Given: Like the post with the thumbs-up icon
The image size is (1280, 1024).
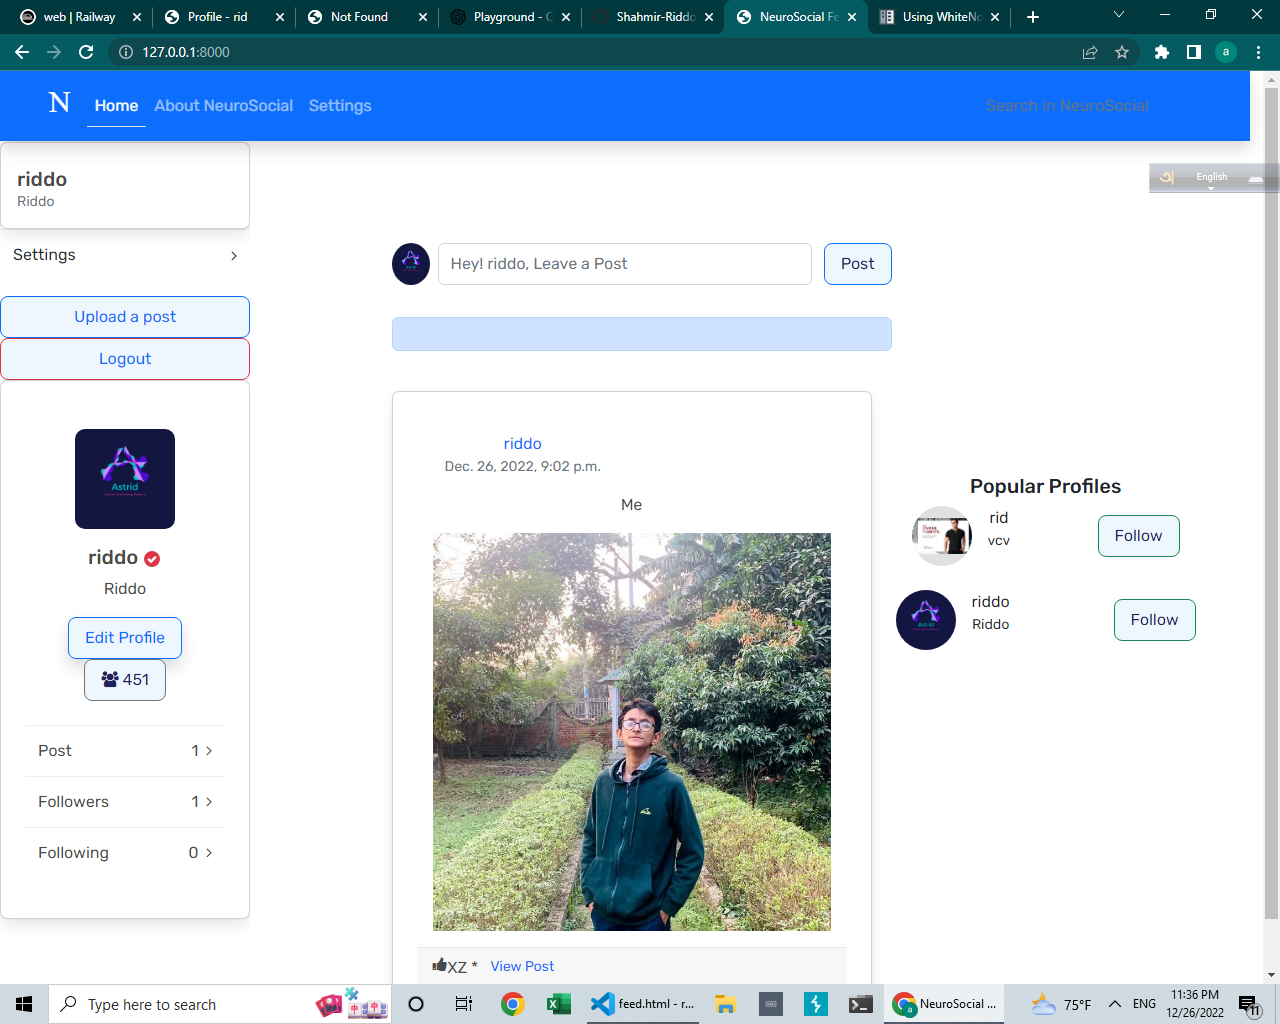Looking at the screenshot, I should point(439,965).
